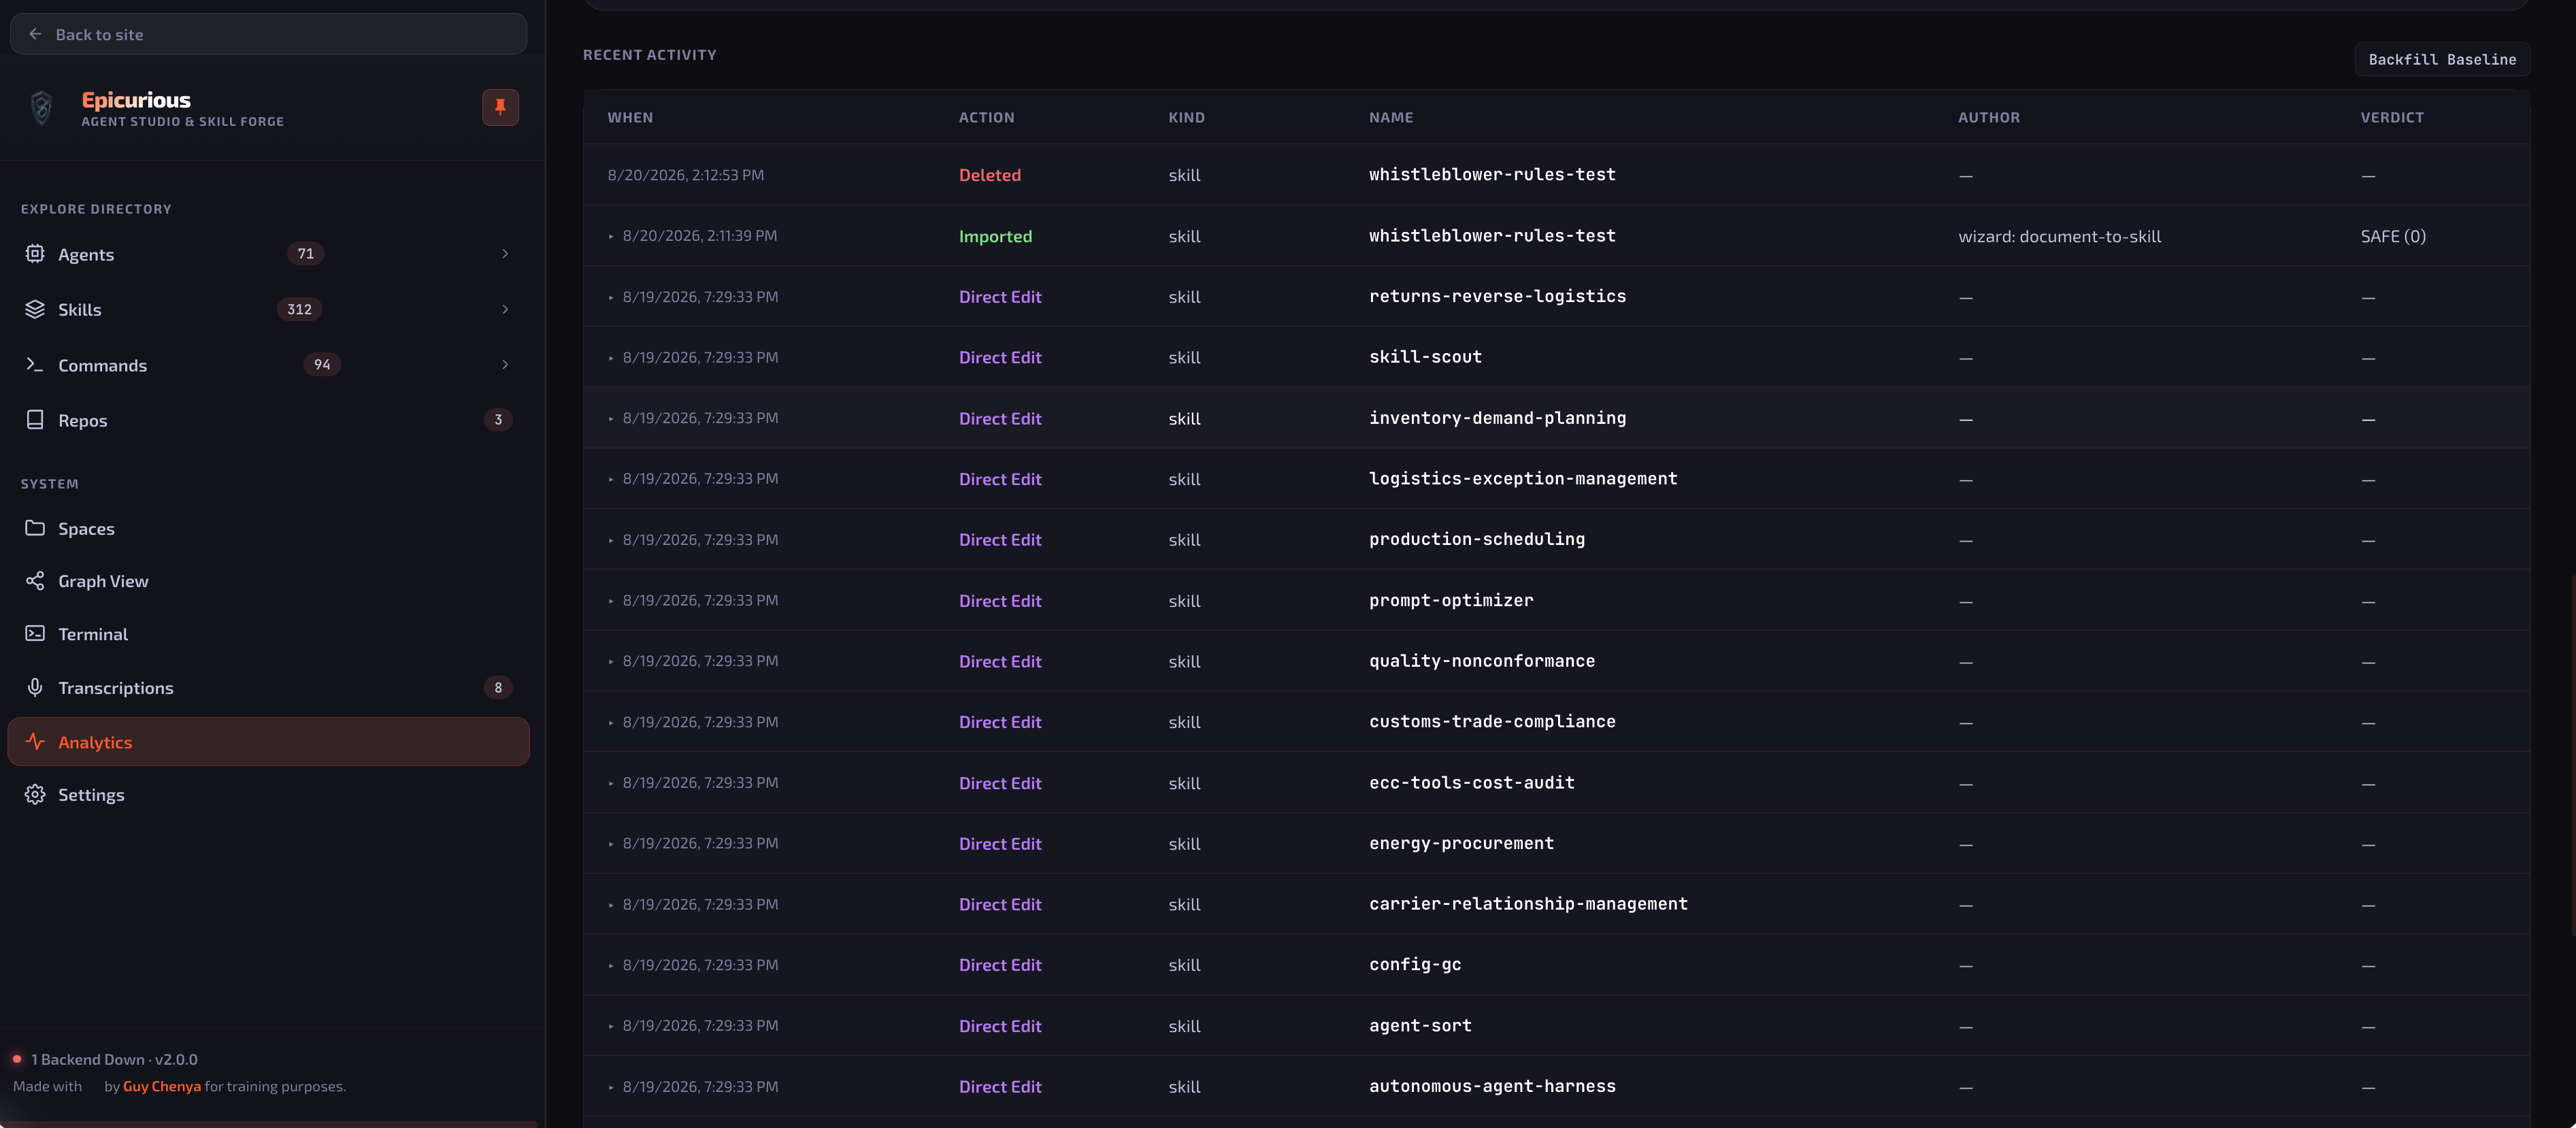This screenshot has width=2576, height=1128.
Task: Click the Commands count badge 94
Action: 322,364
